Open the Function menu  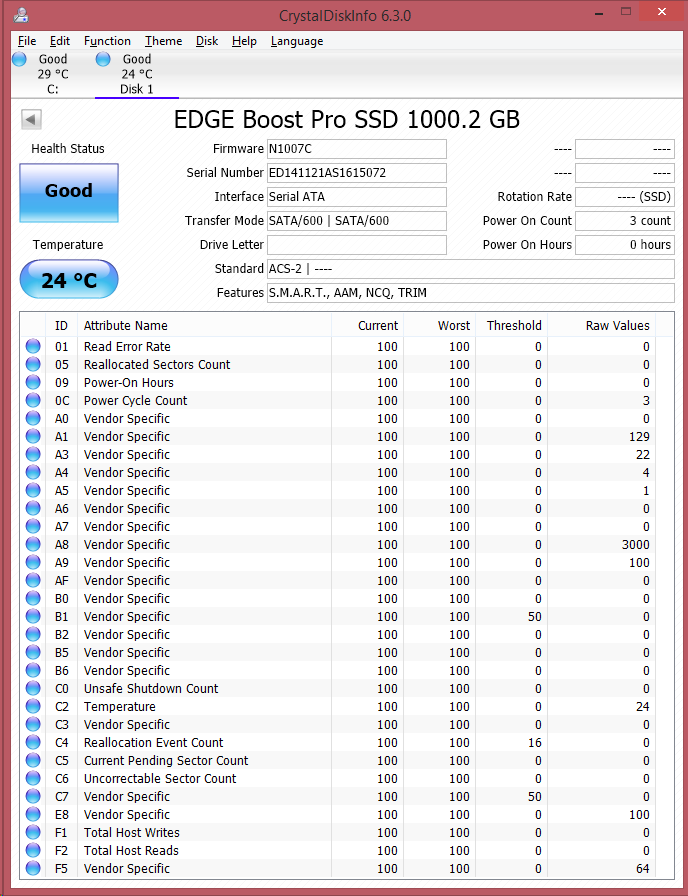tap(107, 41)
